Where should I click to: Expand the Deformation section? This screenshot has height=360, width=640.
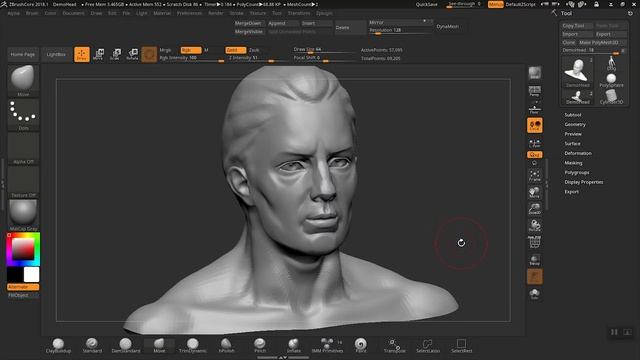tap(578, 153)
